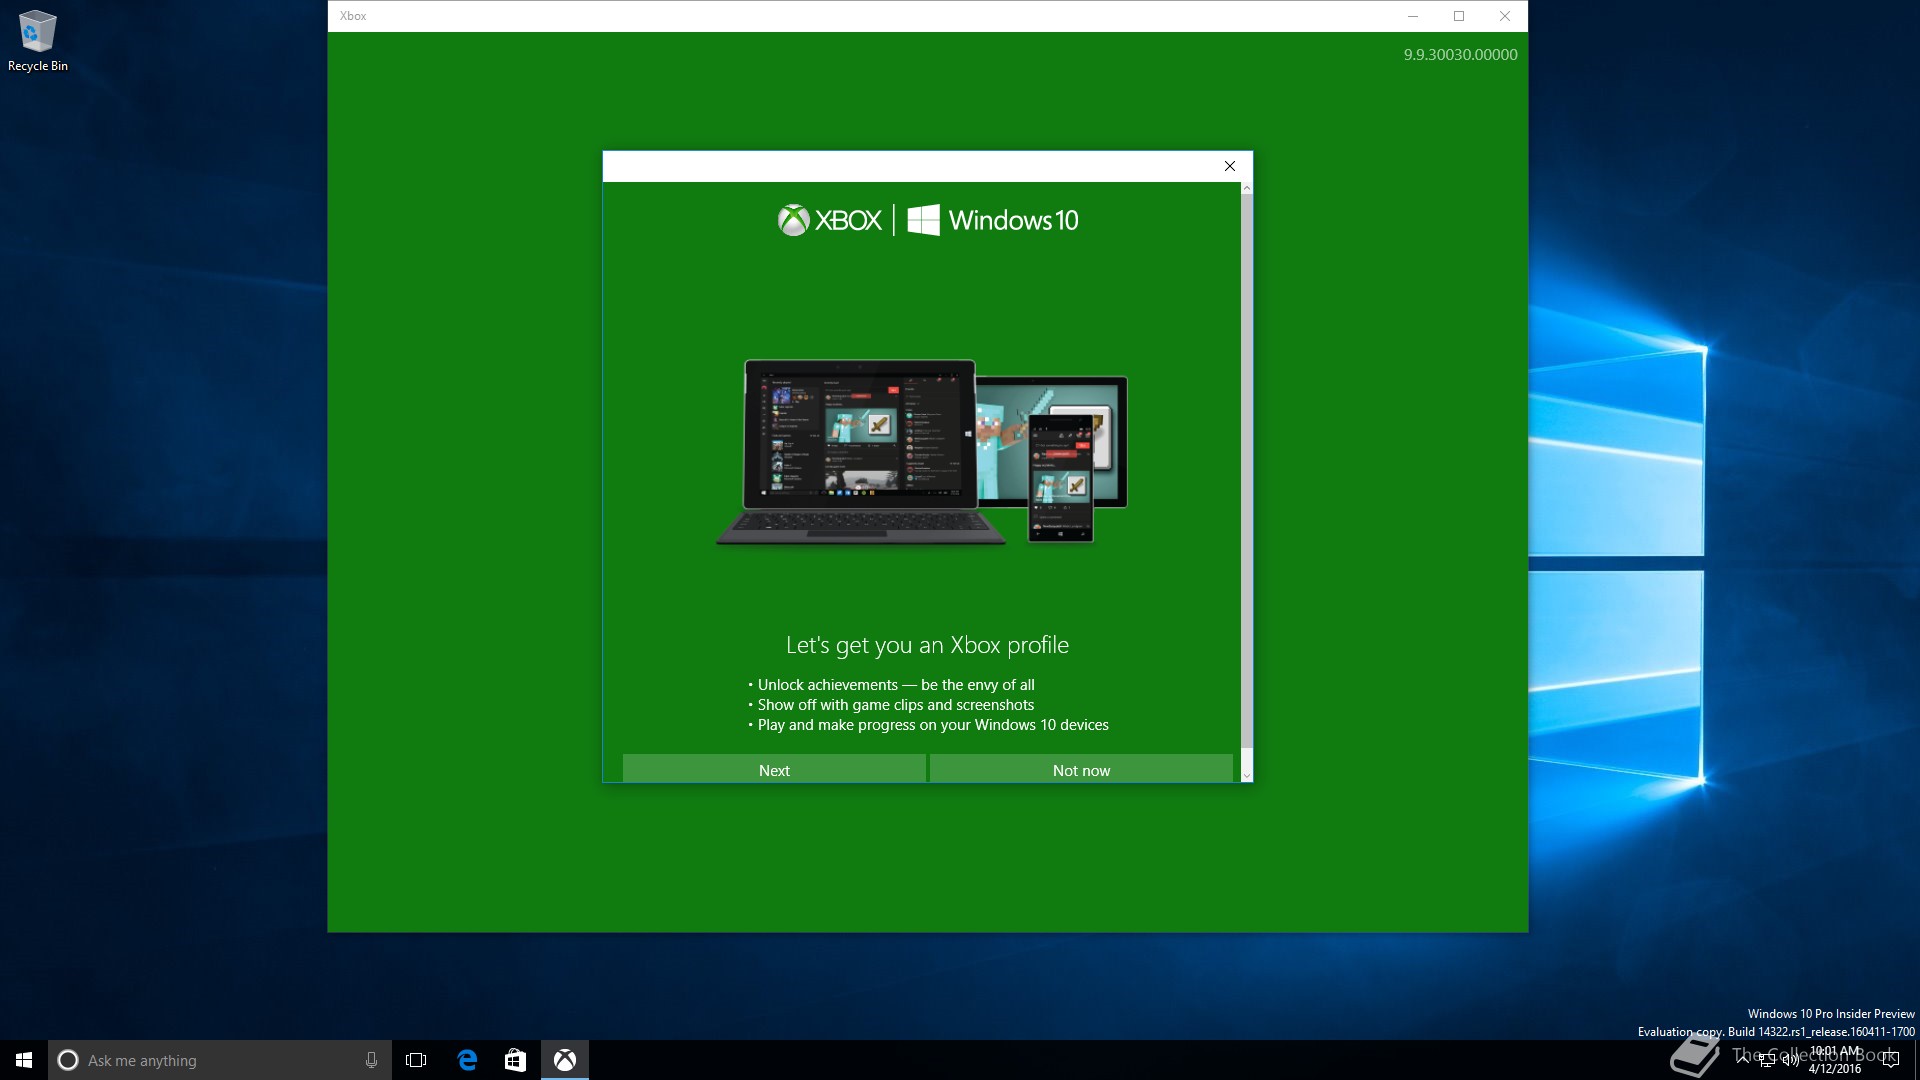Open the volume control tray icon
Image resolution: width=1920 pixels, height=1080 pixels.
pos(1791,1060)
